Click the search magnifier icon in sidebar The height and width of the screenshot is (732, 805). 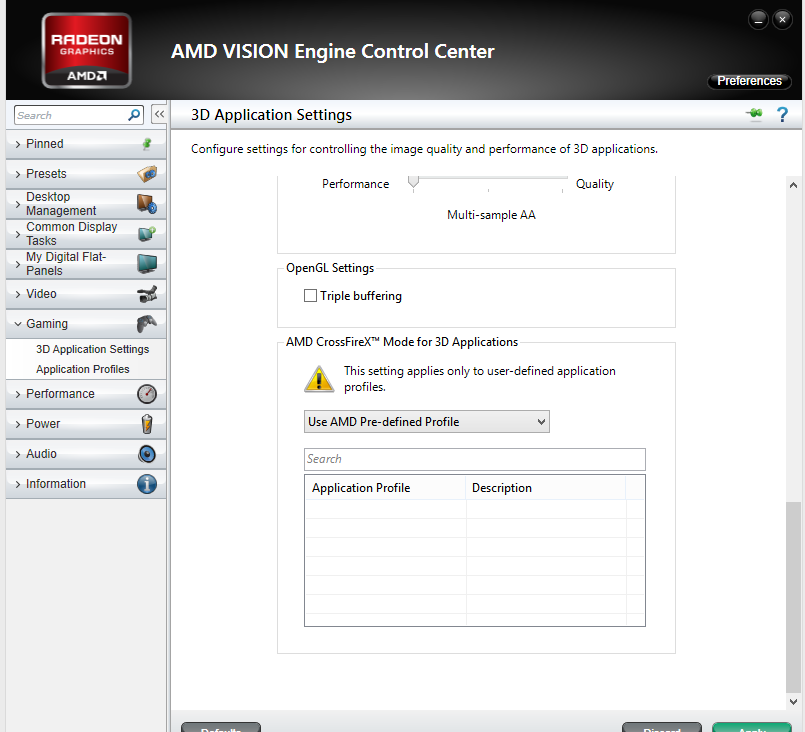point(134,115)
